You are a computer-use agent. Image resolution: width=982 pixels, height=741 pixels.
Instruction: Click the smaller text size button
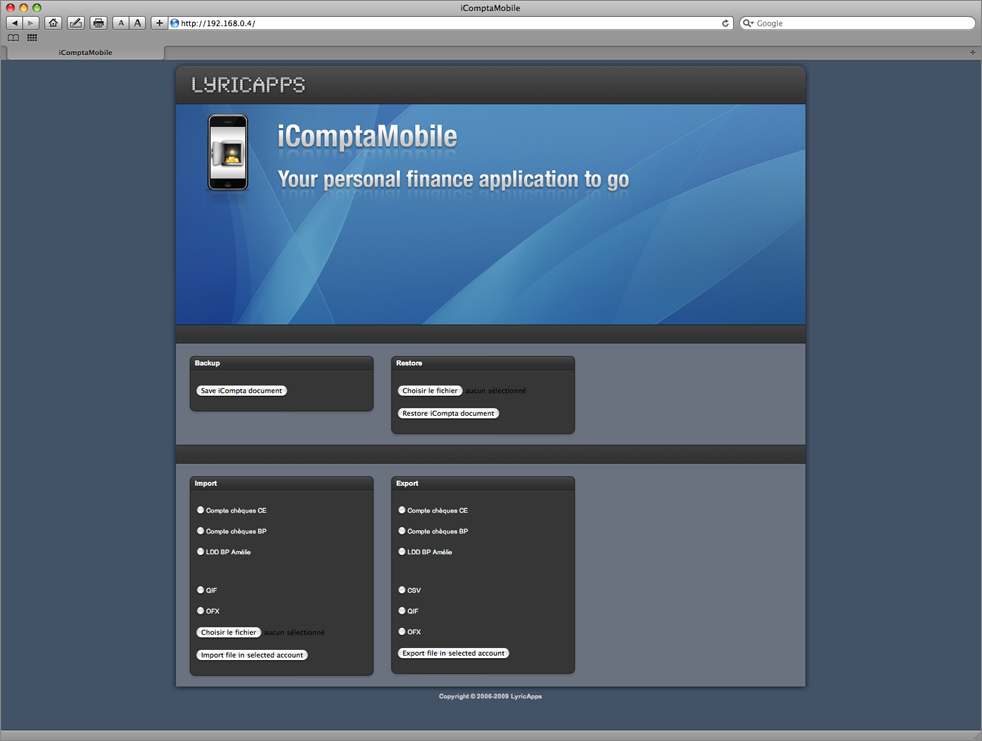point(121,23)
